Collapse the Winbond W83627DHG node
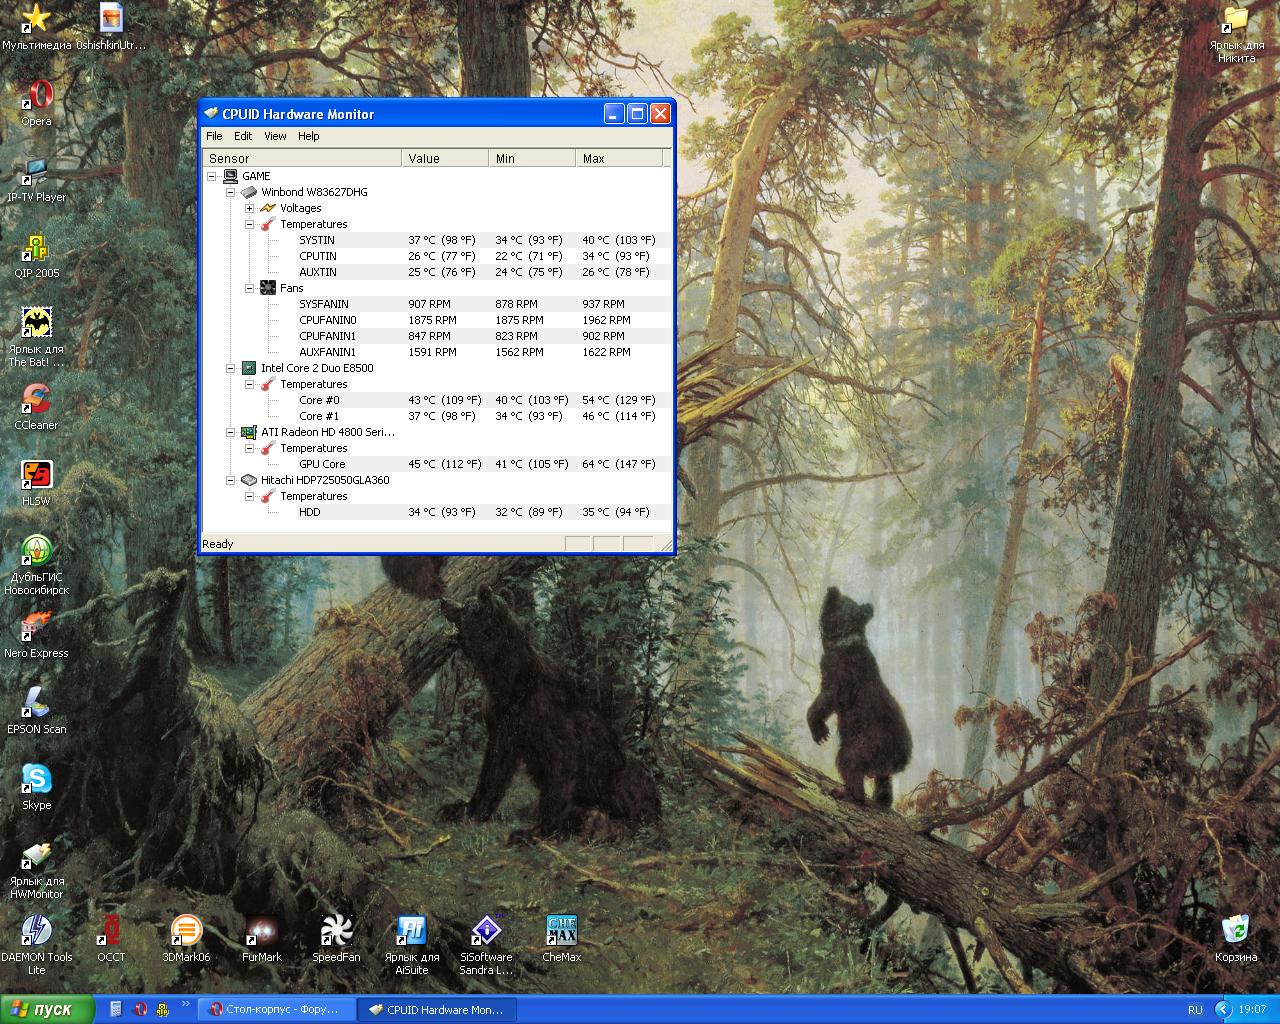Viewport: 1280px width, 1024px height. (230, 192)
